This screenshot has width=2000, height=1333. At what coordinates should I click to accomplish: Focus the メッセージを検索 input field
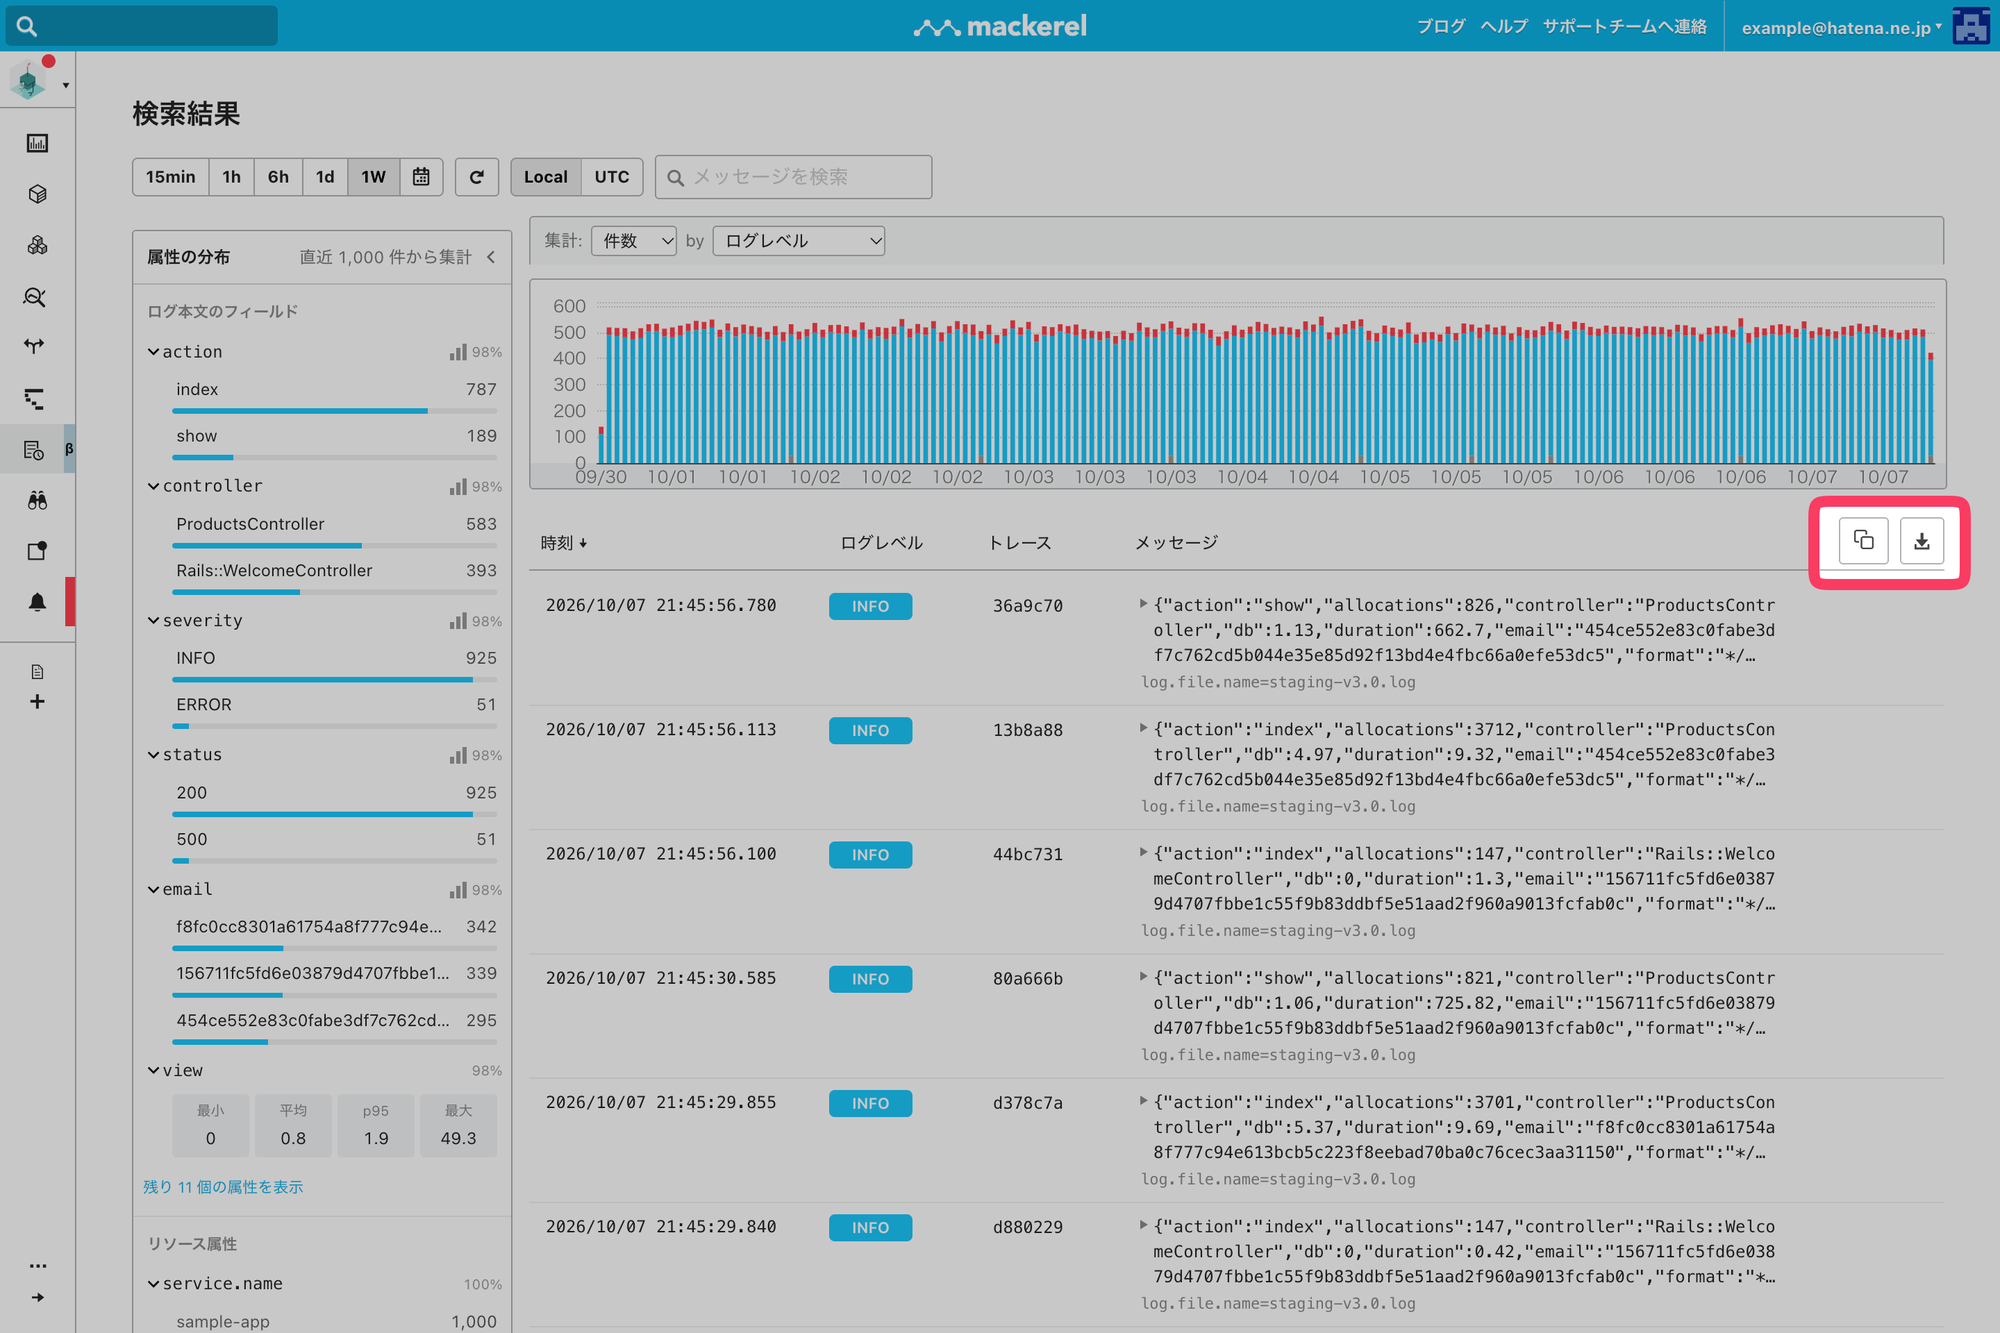click(793, 177)
